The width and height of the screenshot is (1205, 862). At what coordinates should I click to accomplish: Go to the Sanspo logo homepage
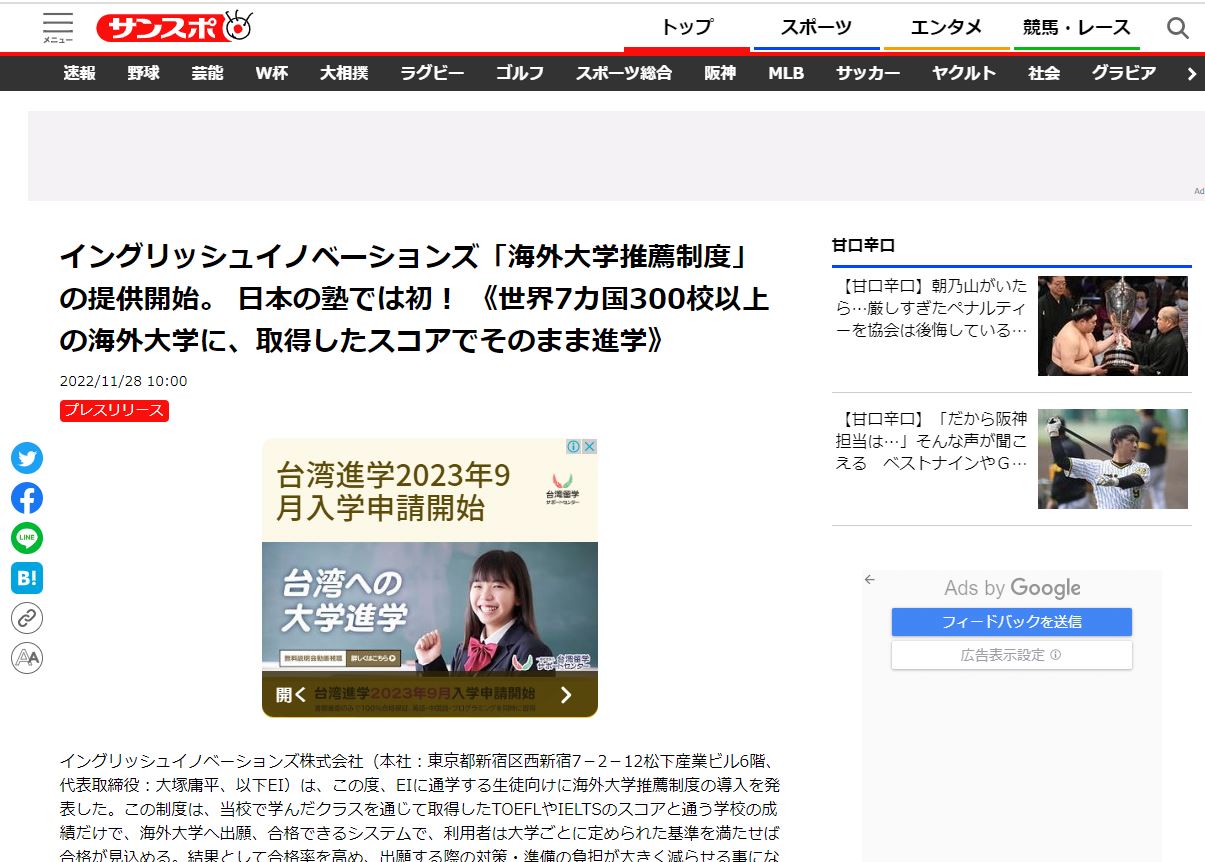tap(175, 27)
